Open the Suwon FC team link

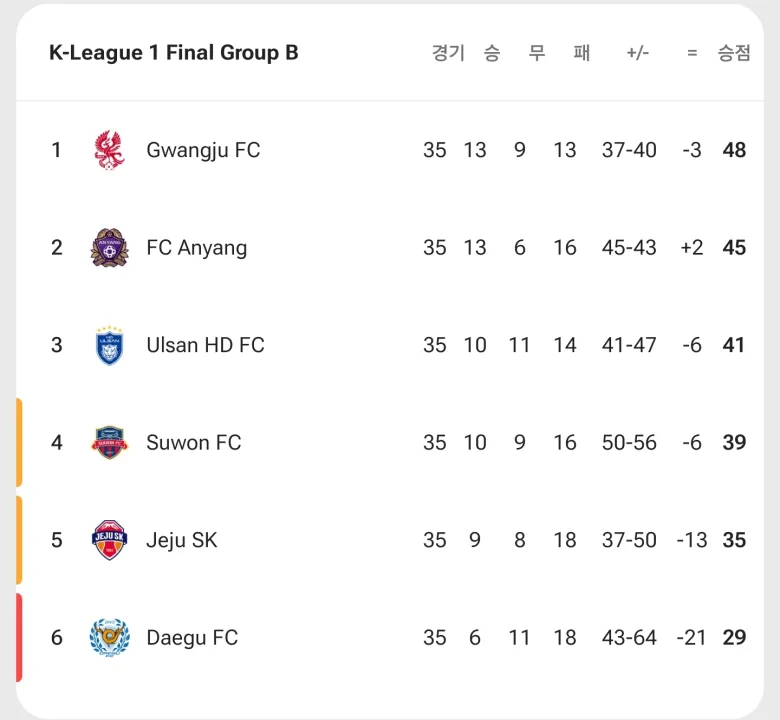(194, 443)
